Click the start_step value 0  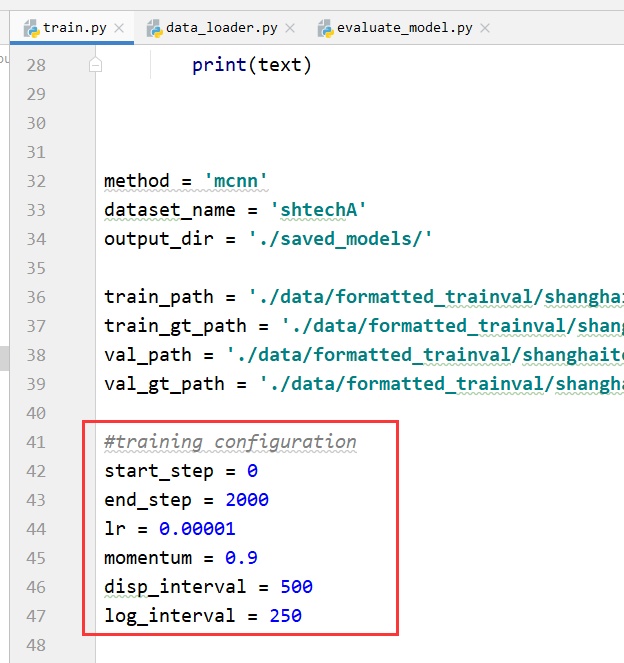point(252,471)
